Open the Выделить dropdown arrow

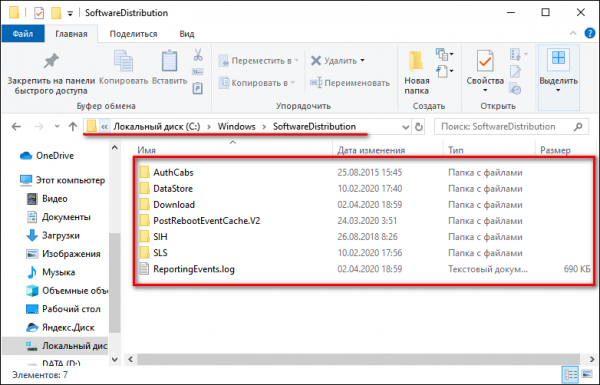[558, 90]
